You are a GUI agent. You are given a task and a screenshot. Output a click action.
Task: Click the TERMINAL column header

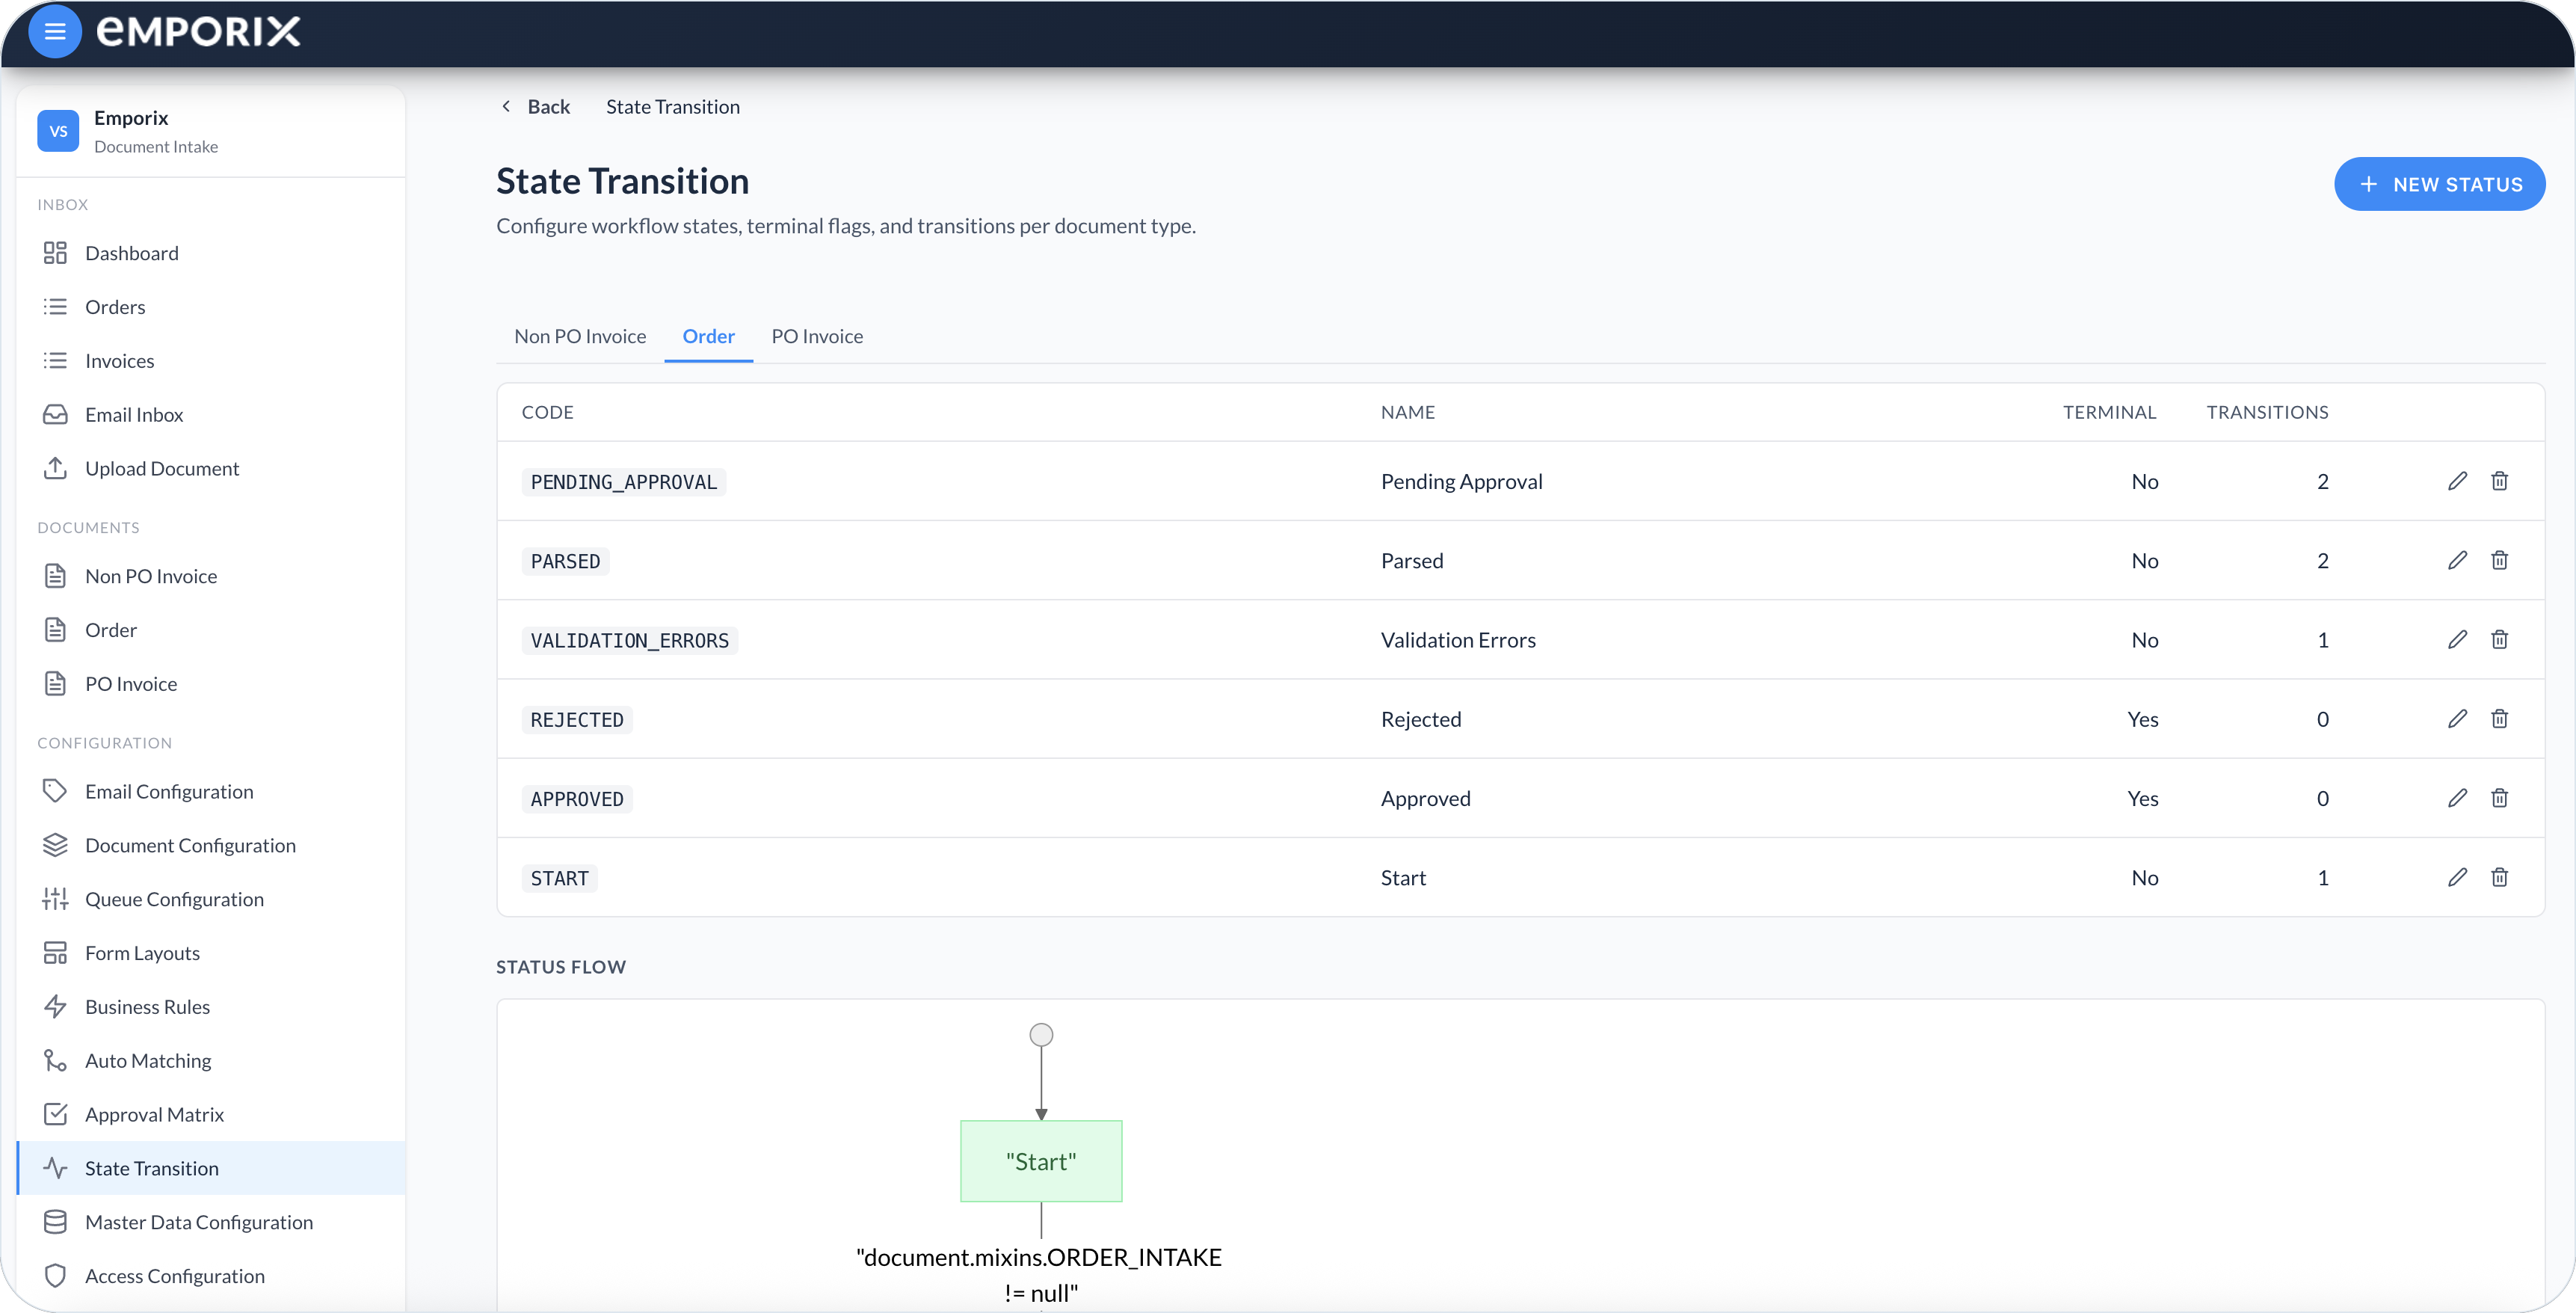click(x=2109, y=412)
